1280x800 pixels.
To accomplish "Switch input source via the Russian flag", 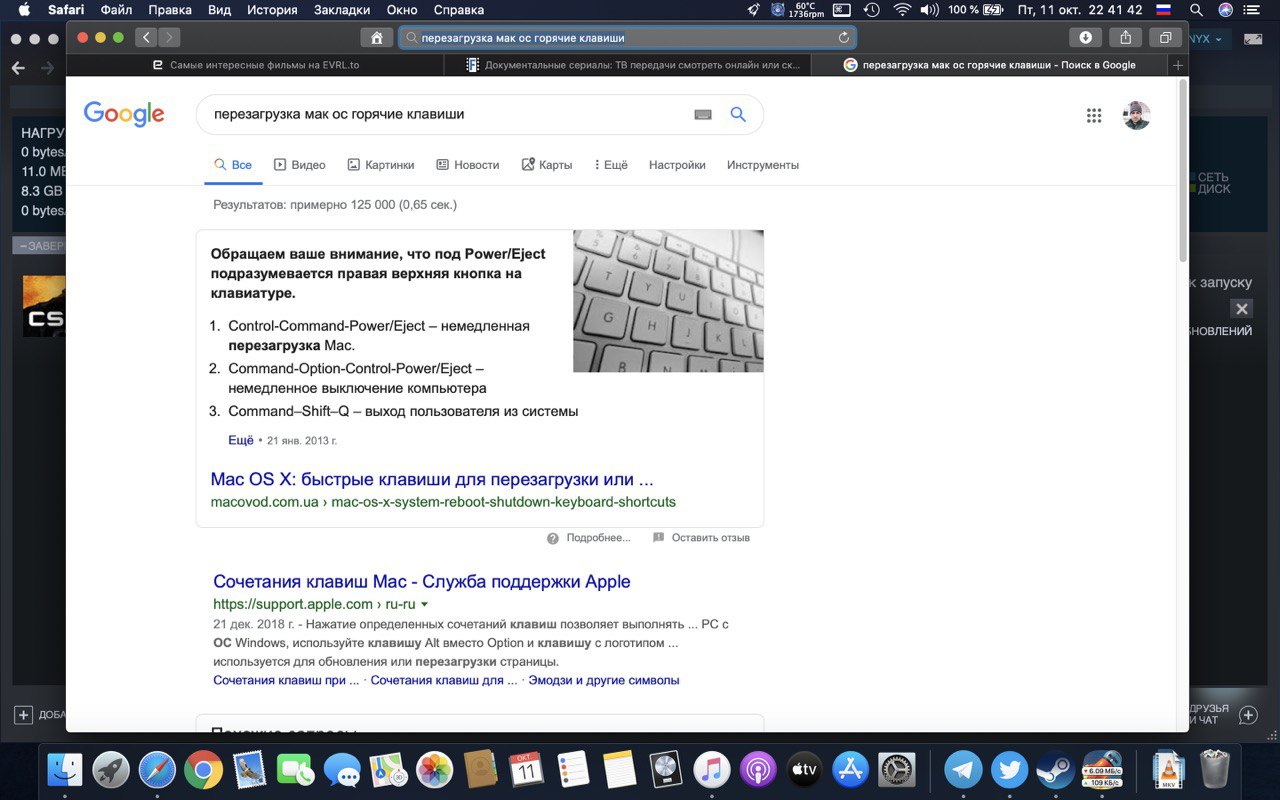I will pyautogui.click(x=1164, y=10).
